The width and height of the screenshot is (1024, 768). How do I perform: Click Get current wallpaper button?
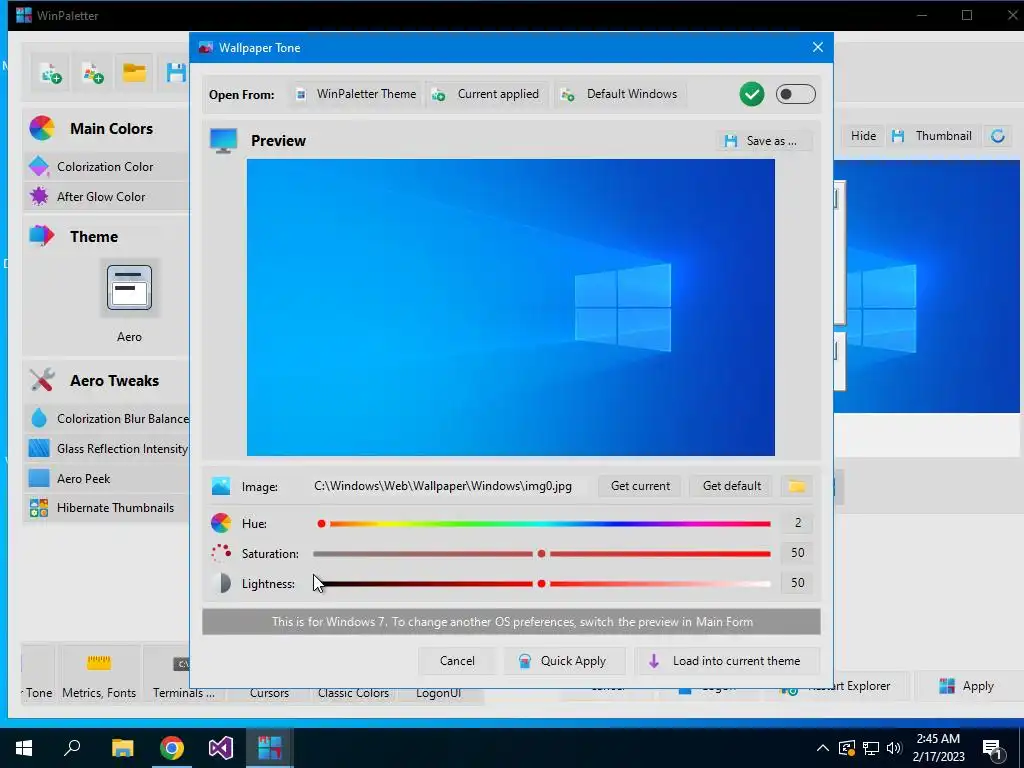click(640, 486)
